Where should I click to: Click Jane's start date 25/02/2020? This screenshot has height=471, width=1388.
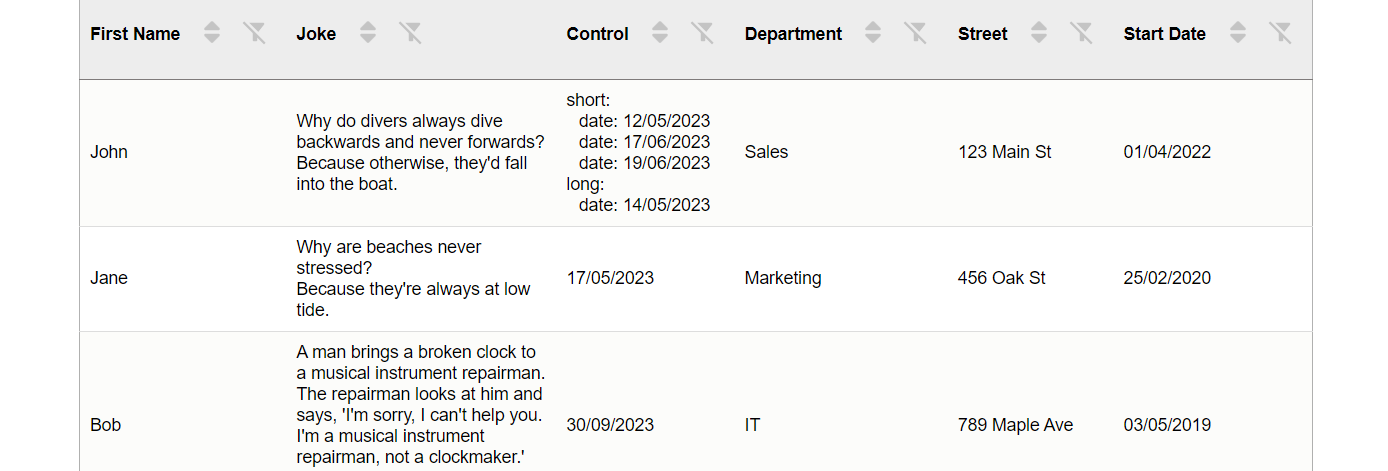coord(1167,278)
